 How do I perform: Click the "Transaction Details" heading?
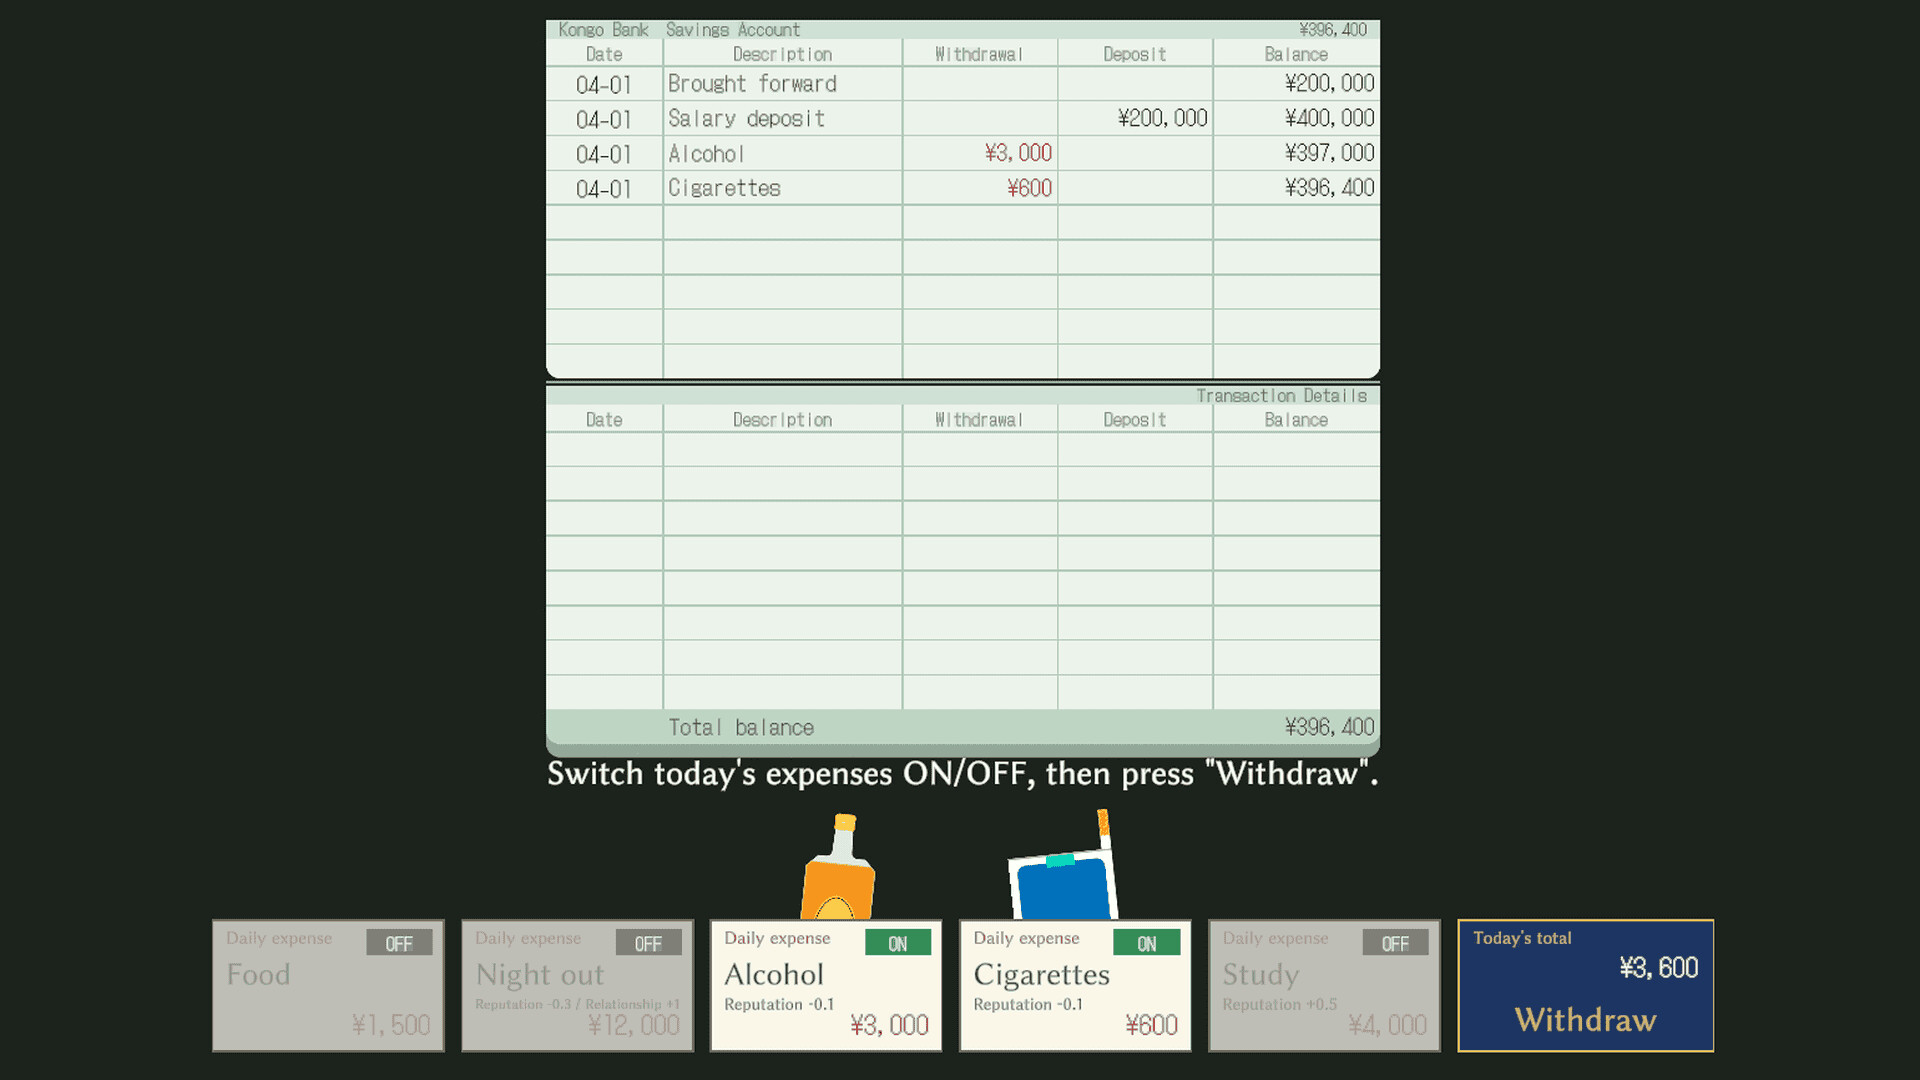(x=1281, y=396)
